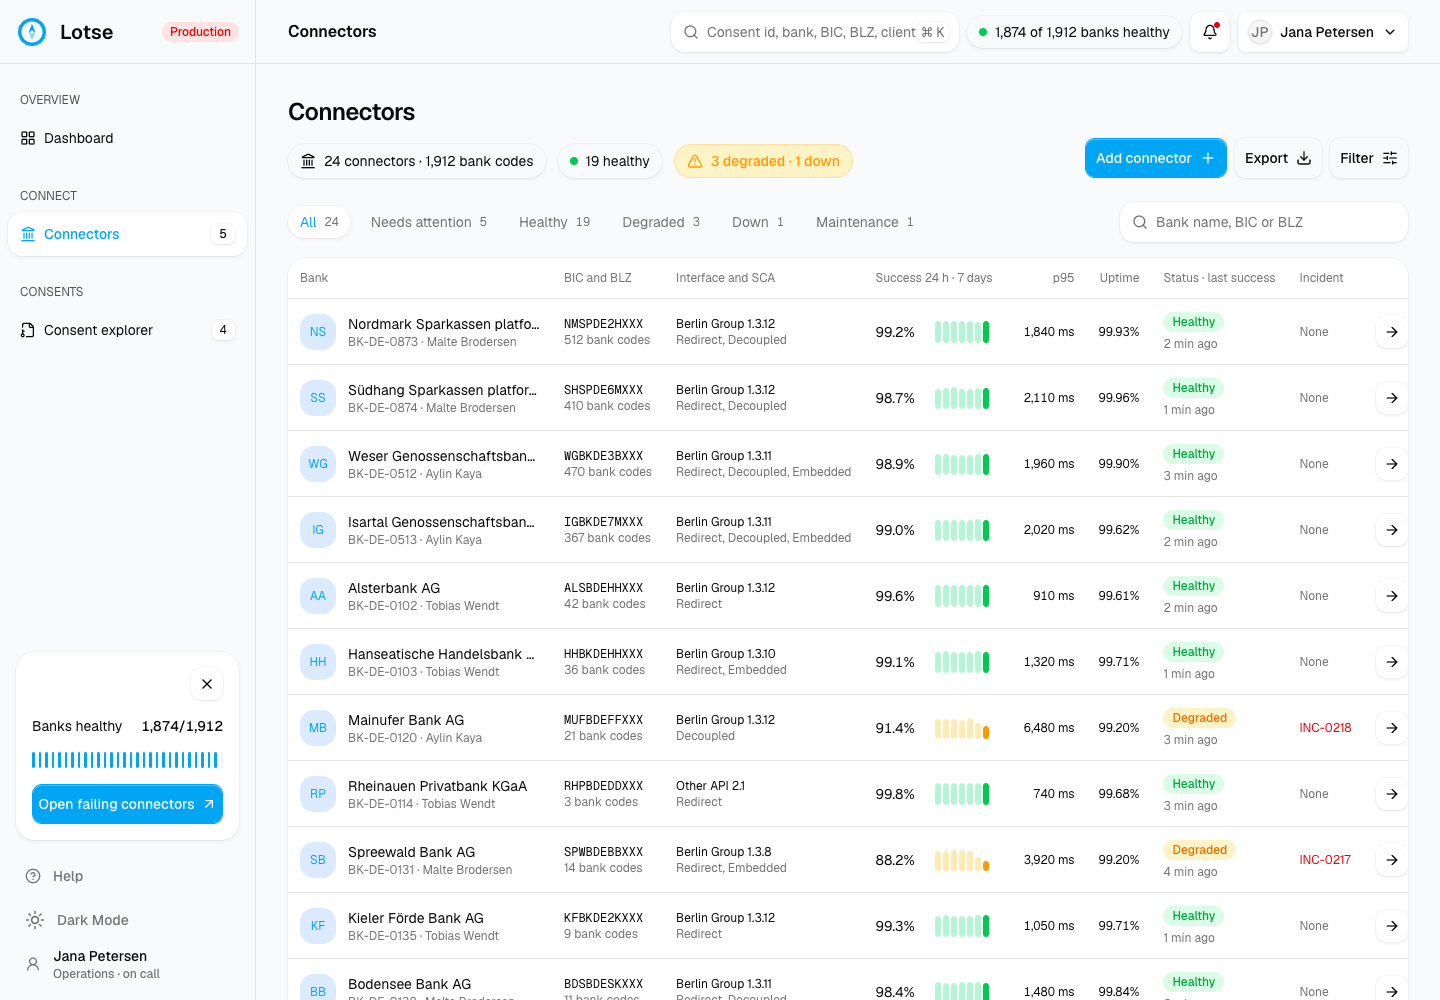Switch to the Maintenance tab

click(x=865, y=222)
